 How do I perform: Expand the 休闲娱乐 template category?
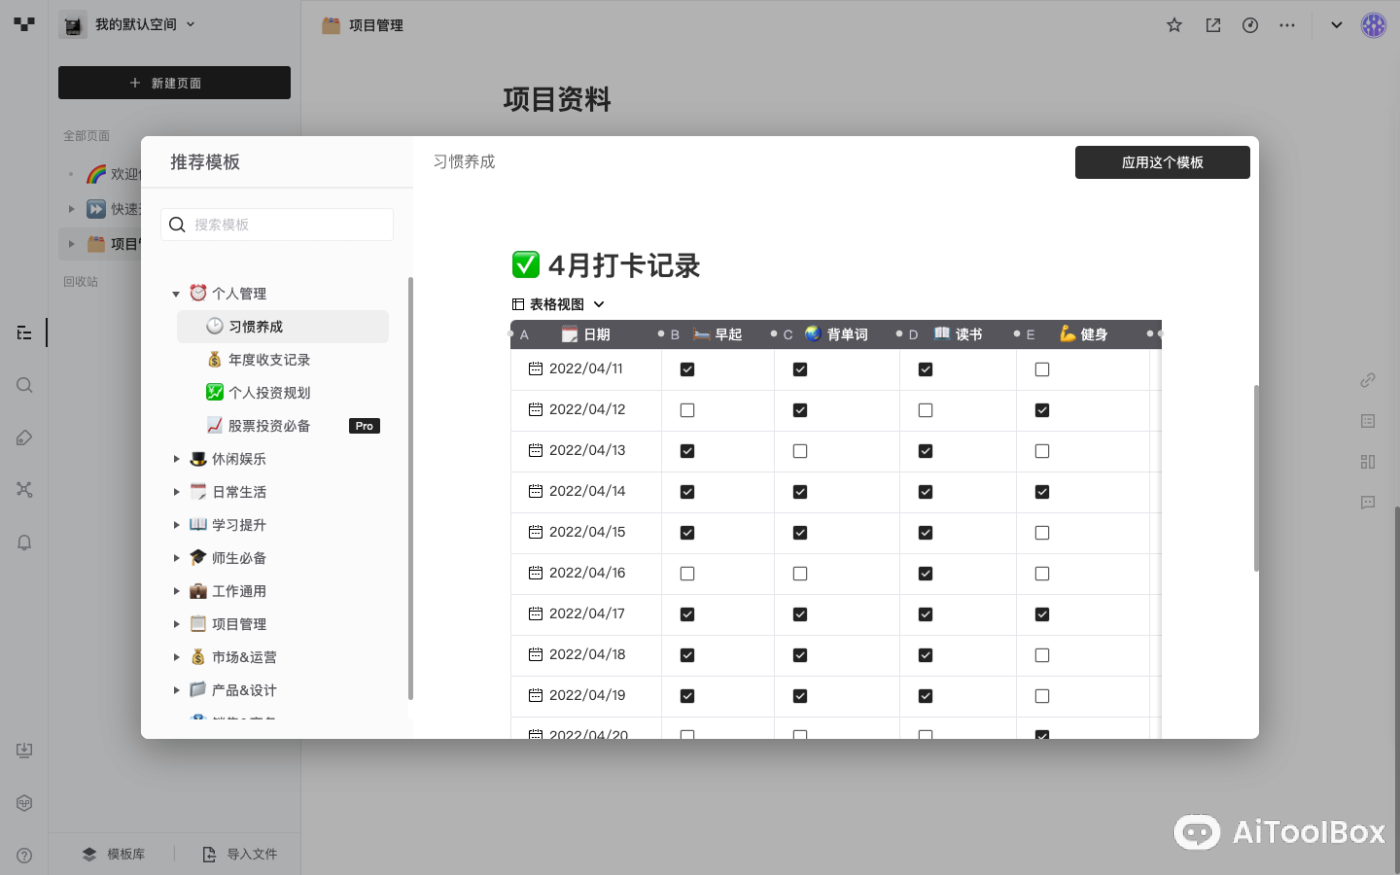click(177, 459)
